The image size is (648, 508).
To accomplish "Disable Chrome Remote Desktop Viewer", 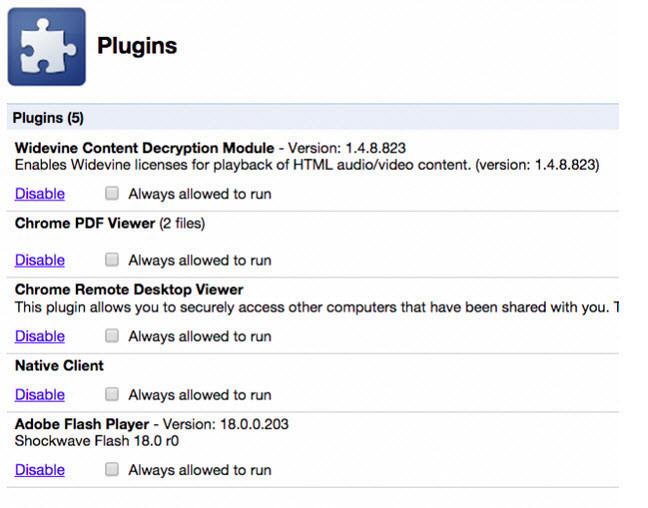I will point(40,336).
